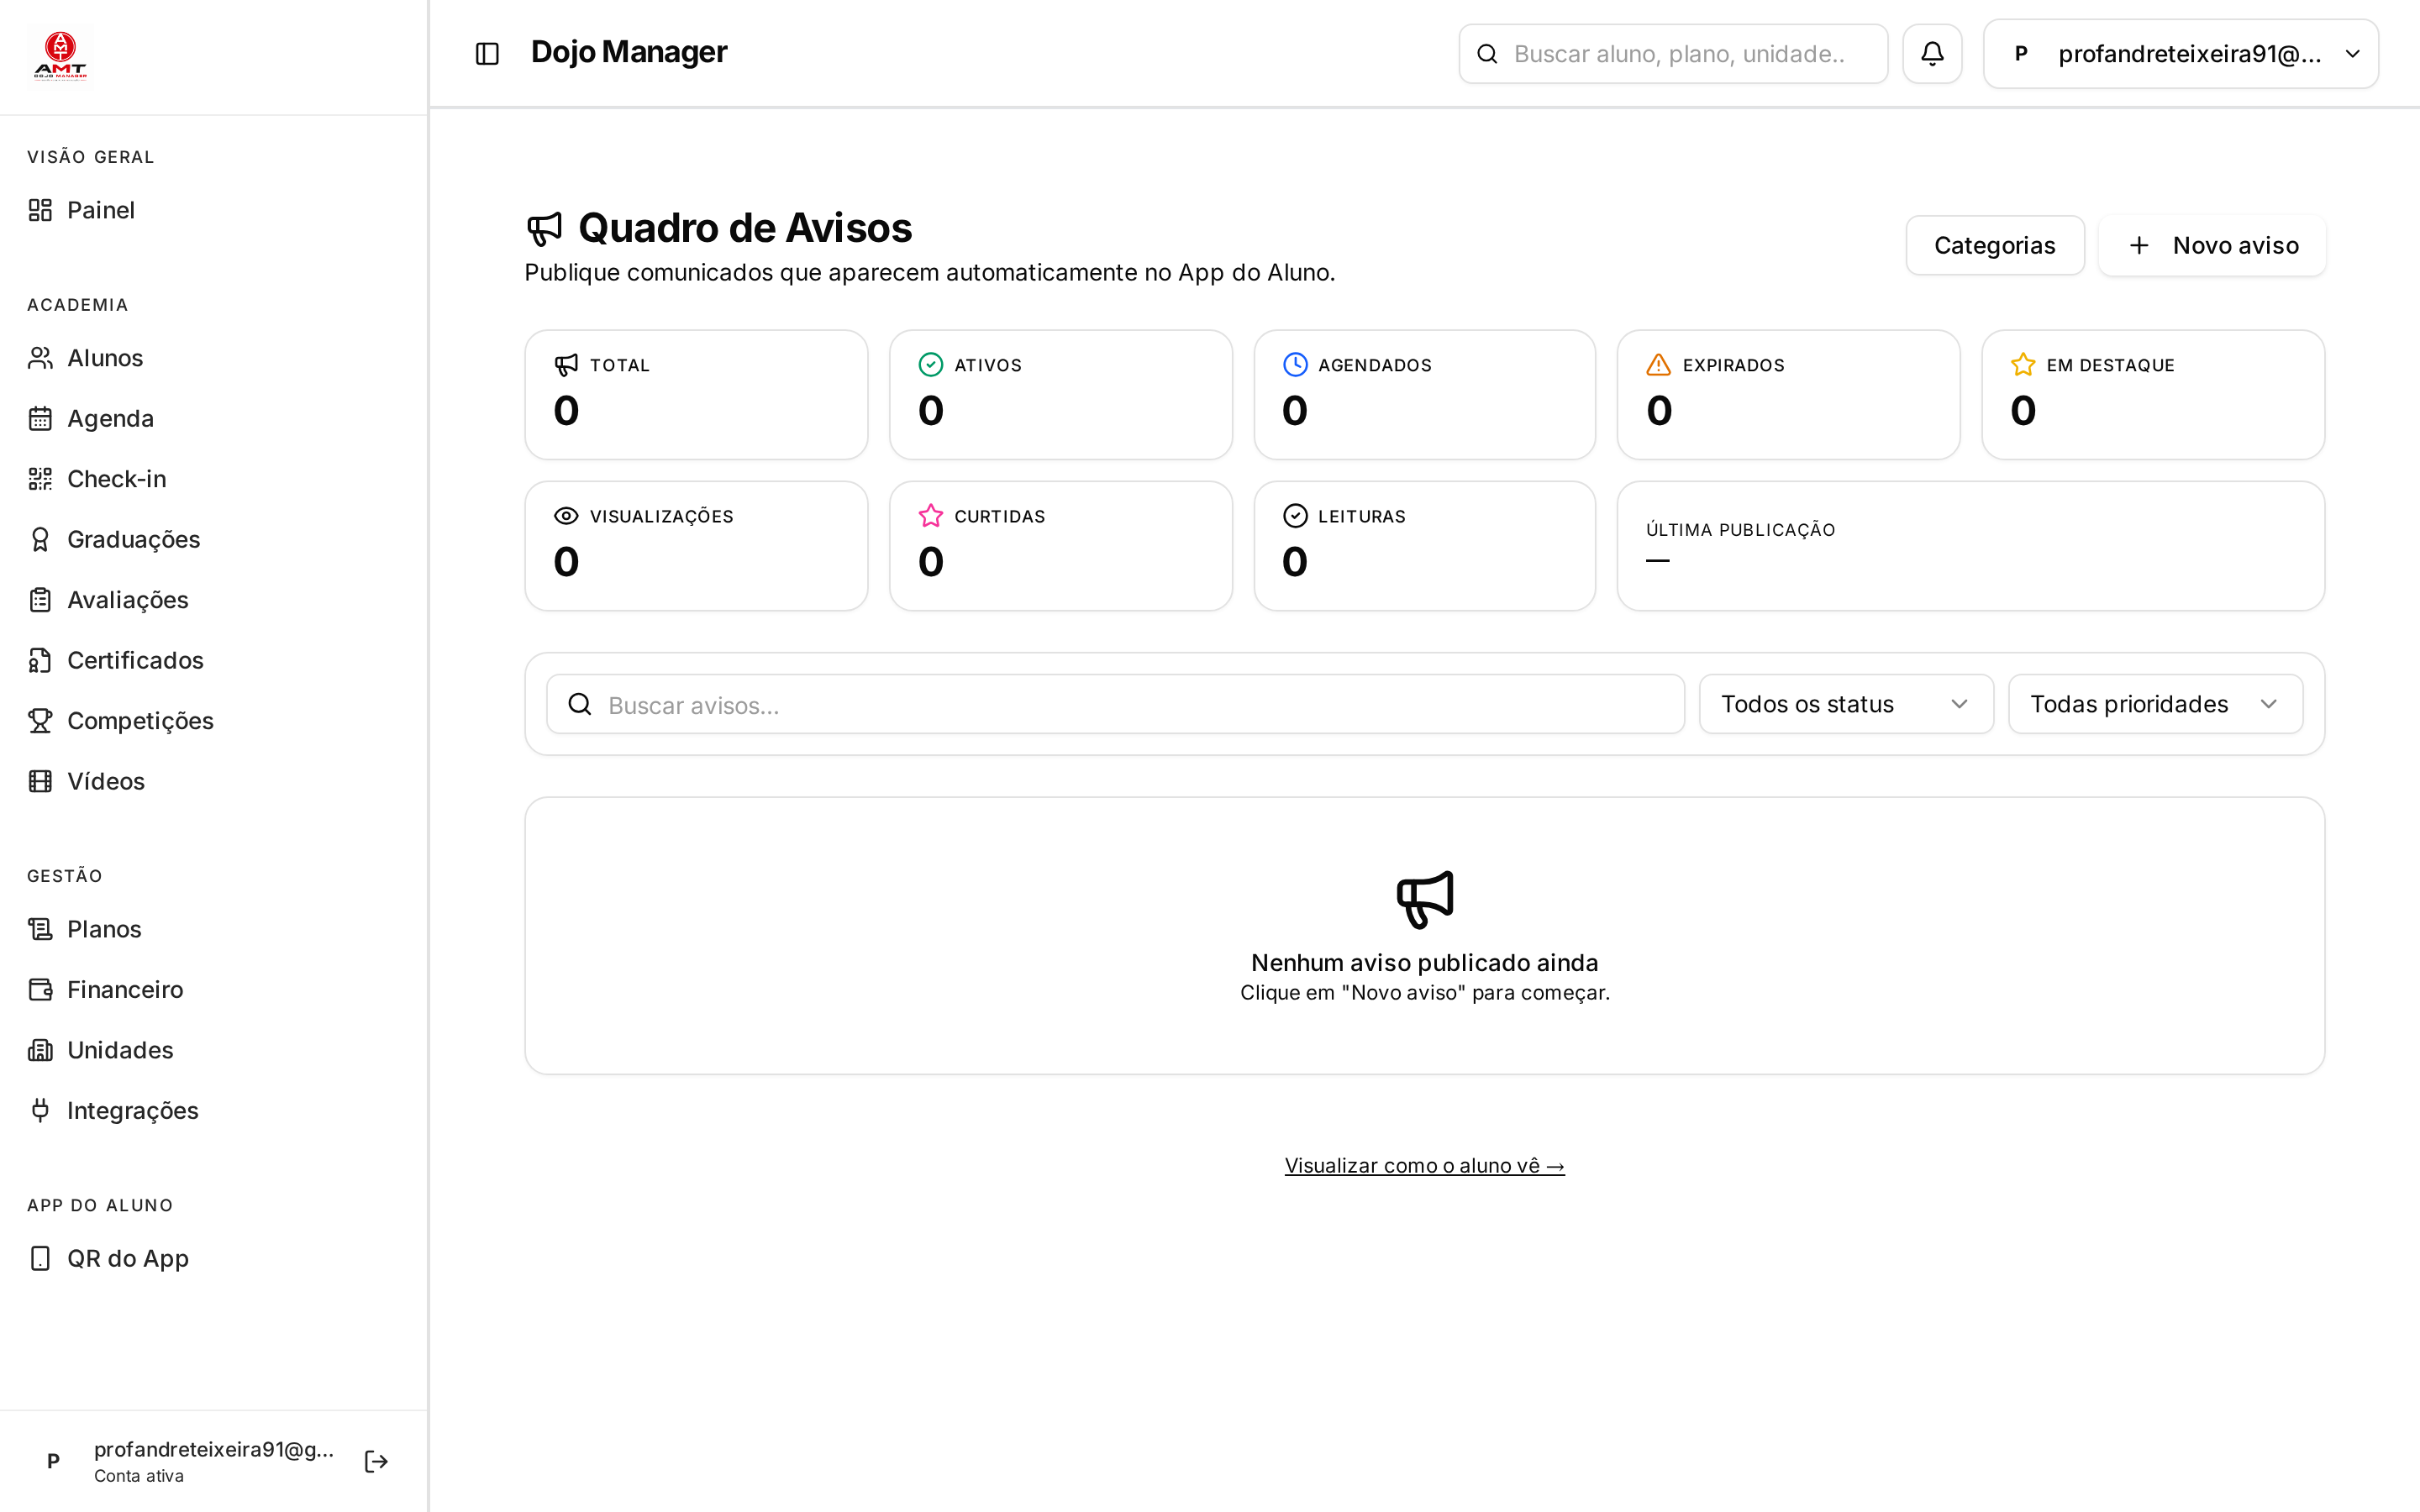The image size is (2420, 1512).
Task: Click the Unidades building icon
Action: click(40, 1050)
